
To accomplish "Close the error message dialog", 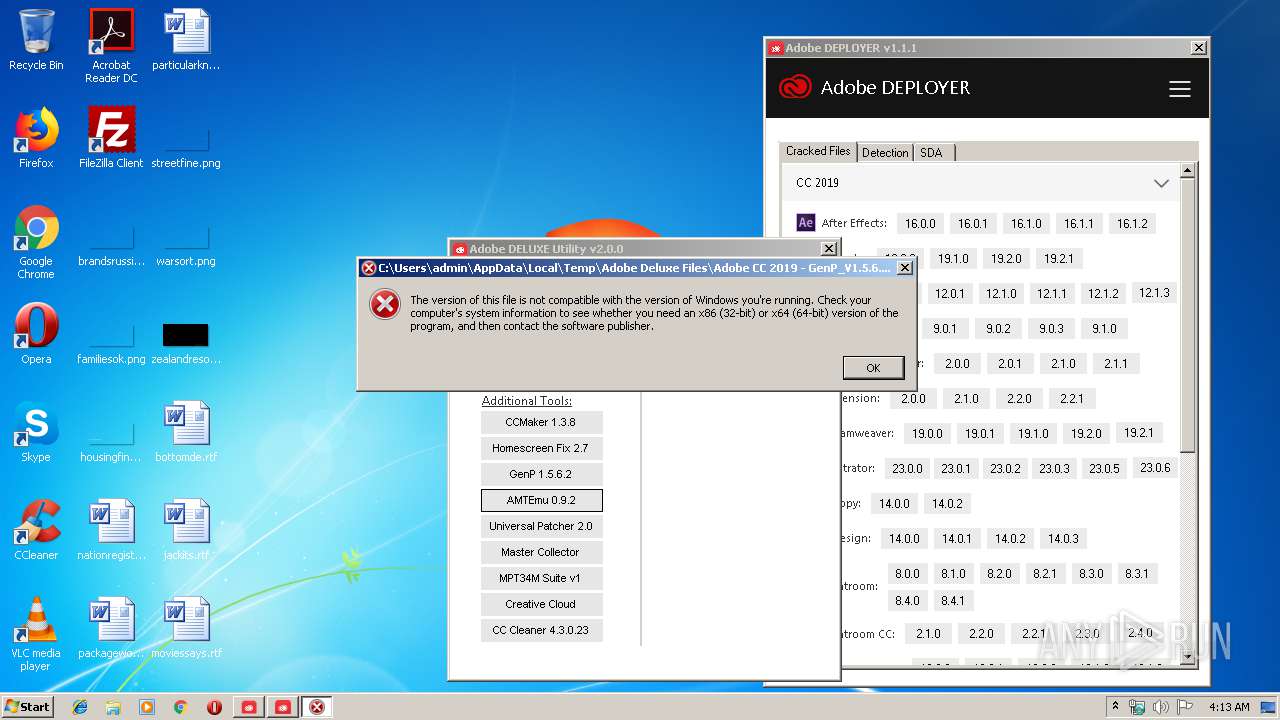I will coord(904,268).
